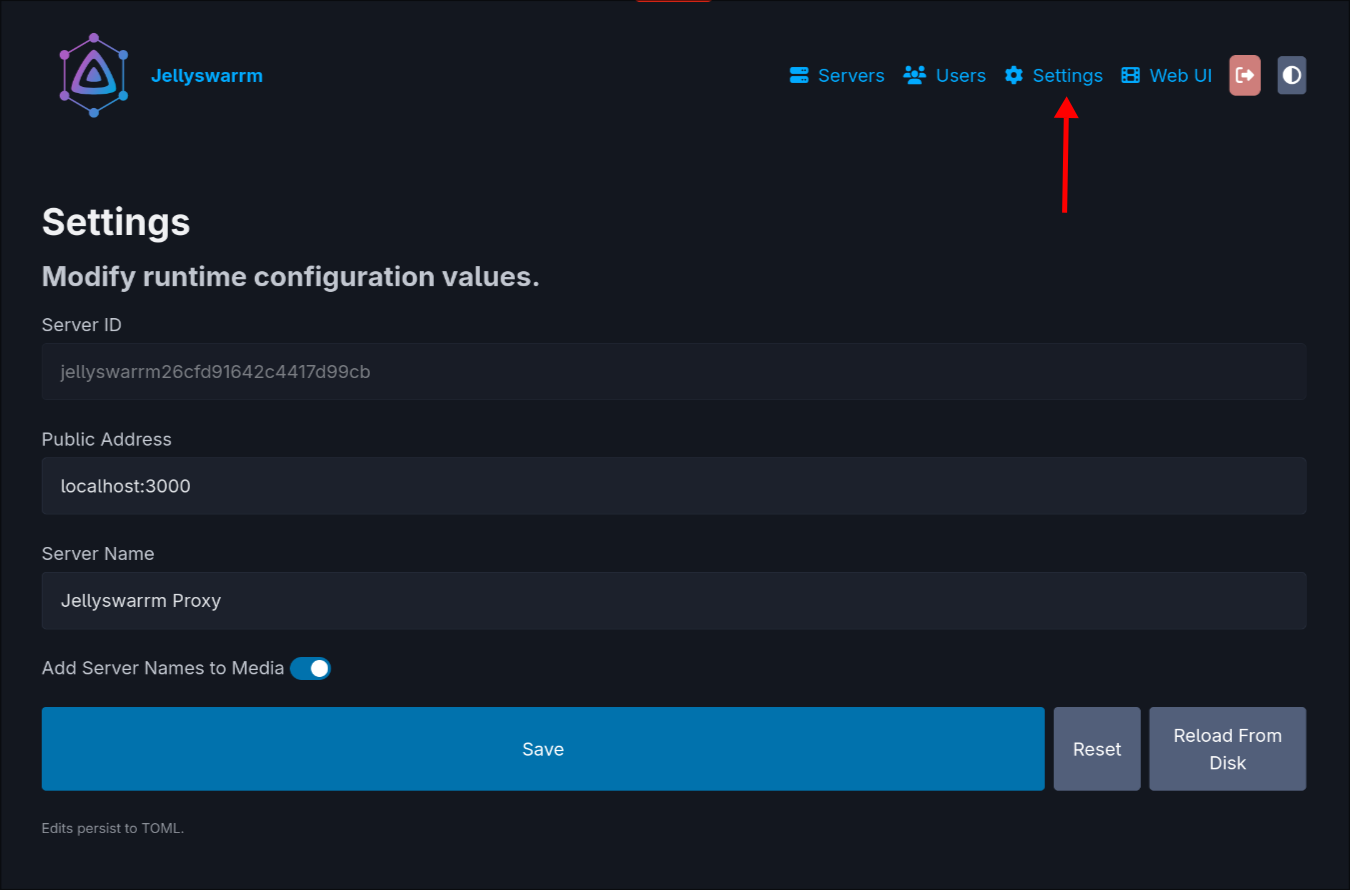Save the configuration changes
The height and width of the screenshot is (890, 1350).
pyautogui.click(x=543, y=749)
